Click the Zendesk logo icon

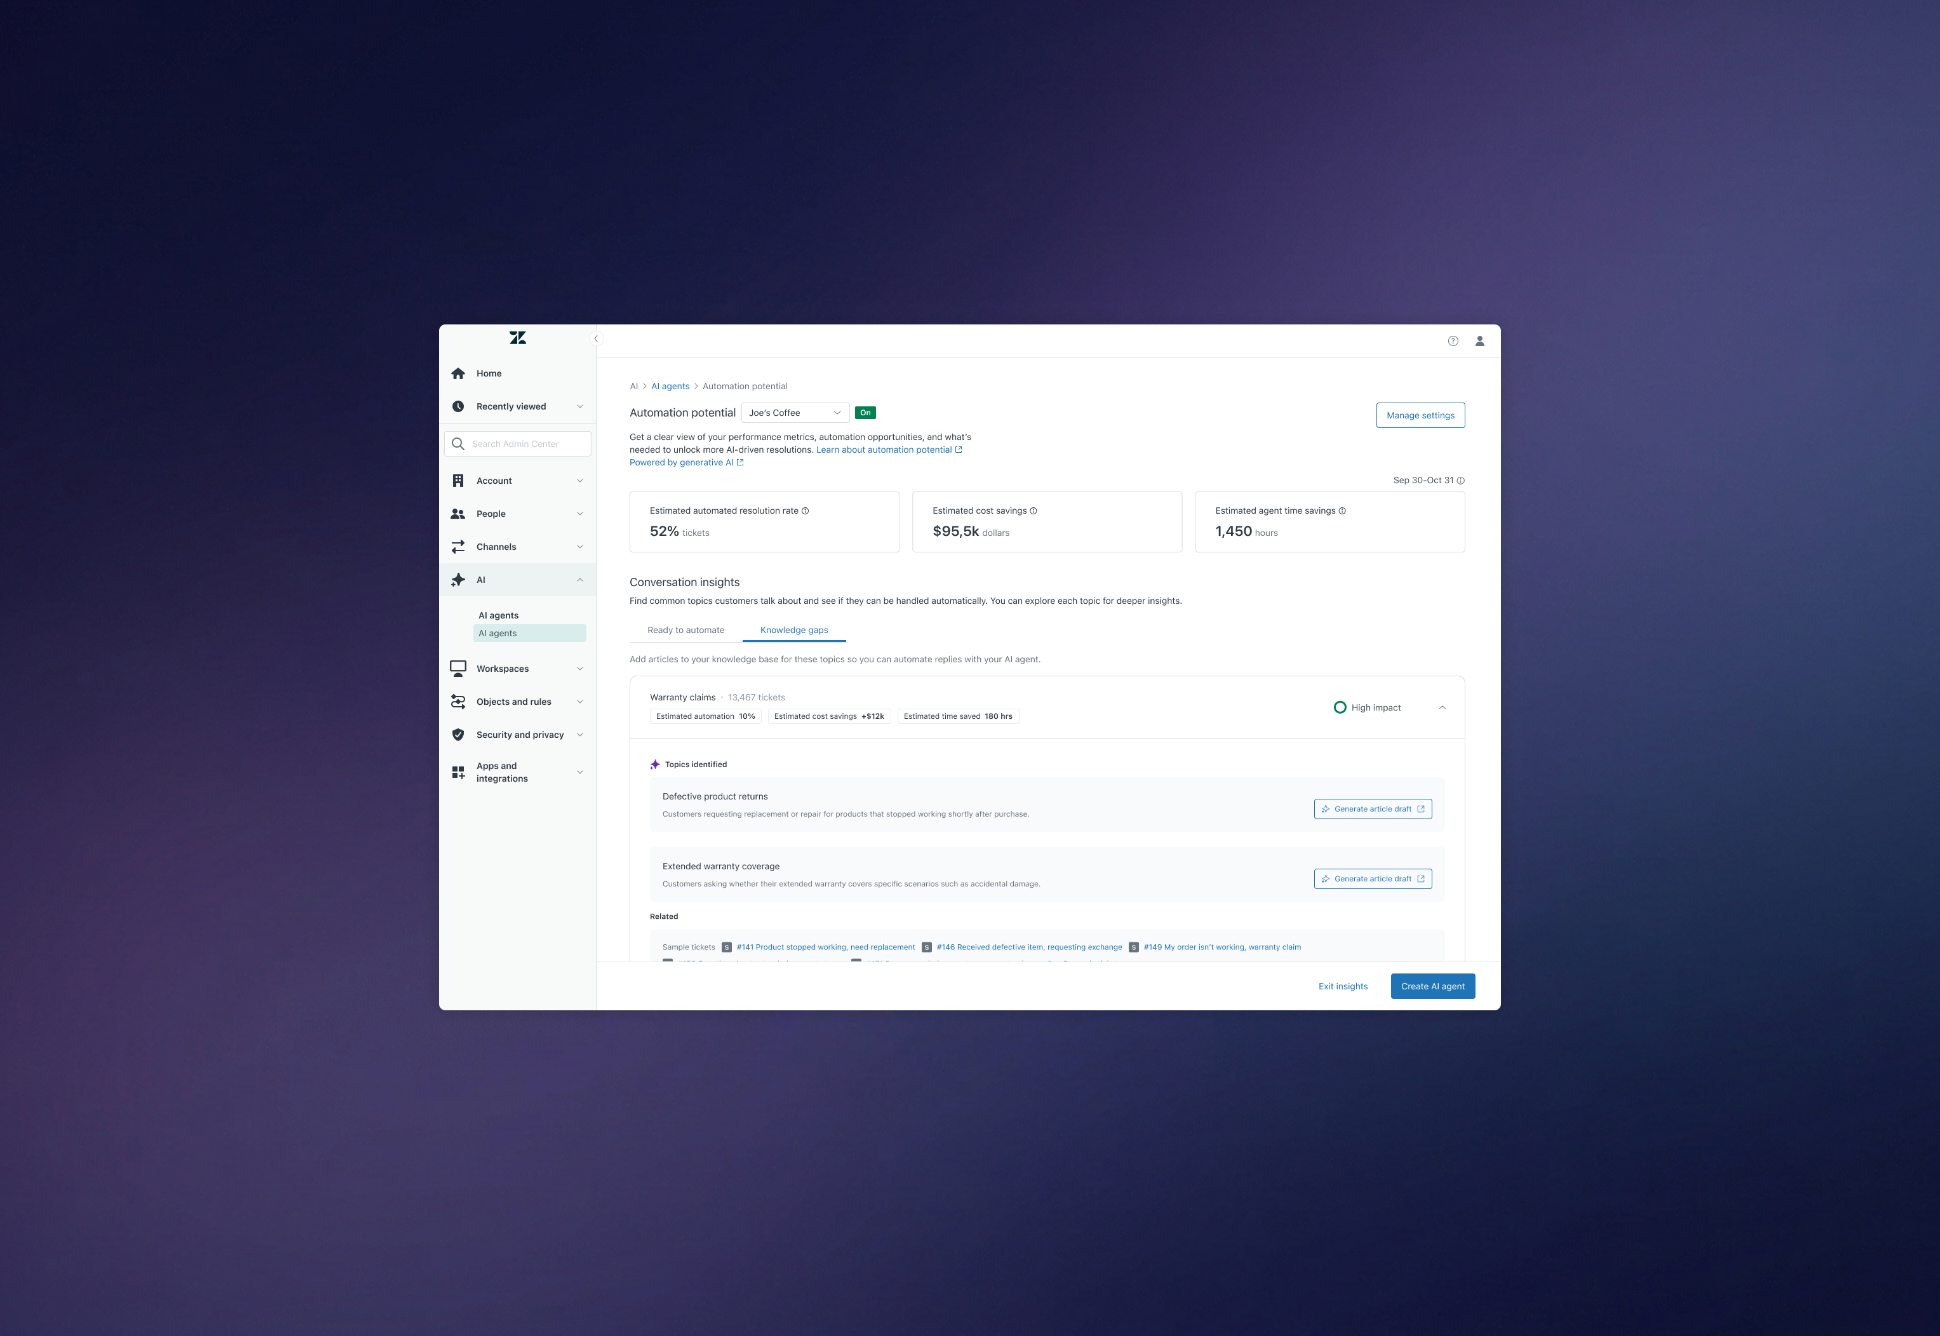click(517, 338)
